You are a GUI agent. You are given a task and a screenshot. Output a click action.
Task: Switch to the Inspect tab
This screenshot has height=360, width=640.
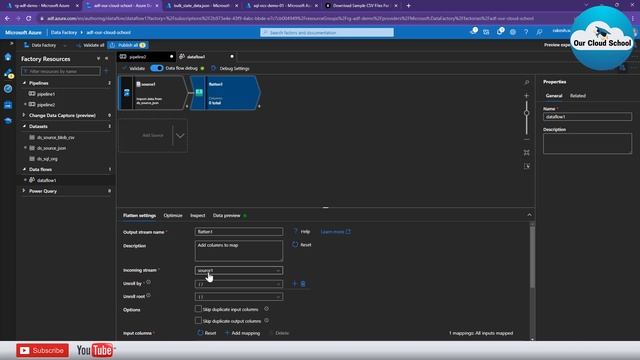click(x=198, y=216)
